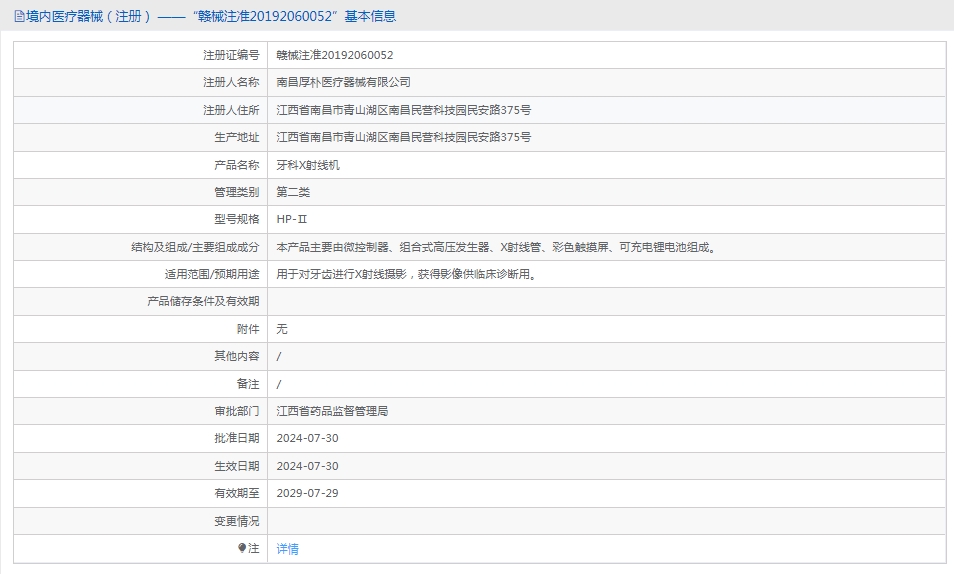Select expiry date 2029-07-29
The image size is (954, 574).
point(307,493)
